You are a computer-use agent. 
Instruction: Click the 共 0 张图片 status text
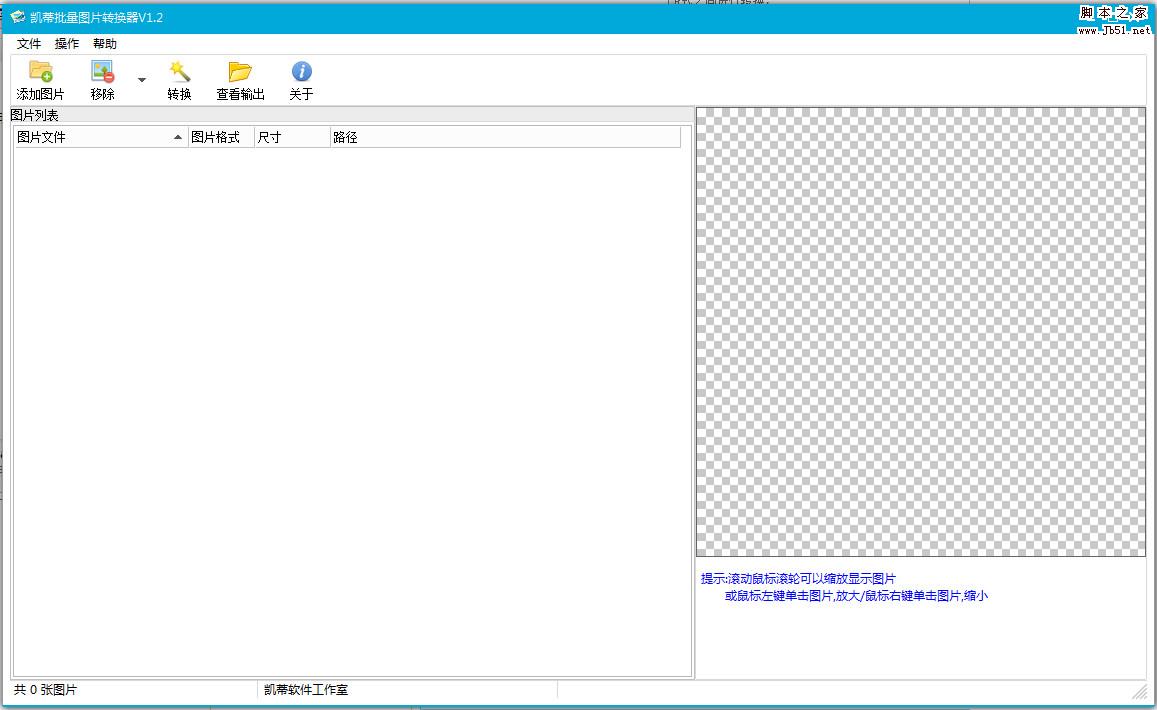pos(45,690)
